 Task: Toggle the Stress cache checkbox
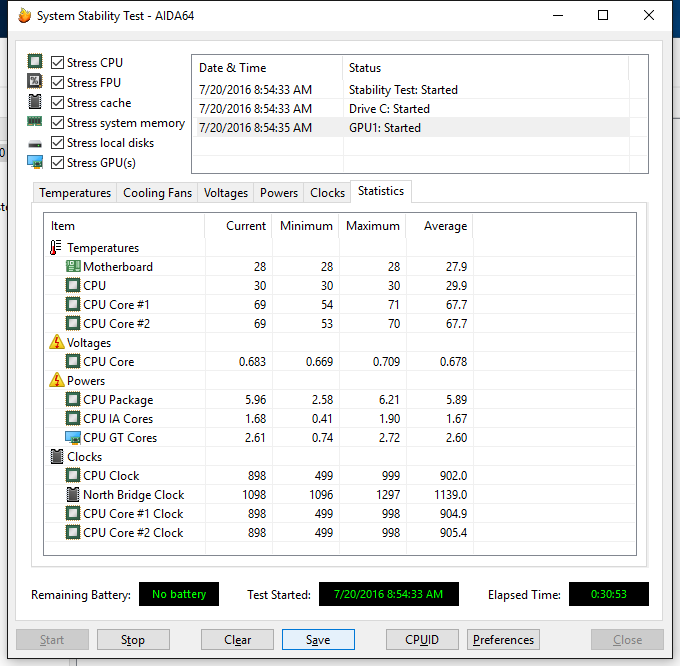57,103
